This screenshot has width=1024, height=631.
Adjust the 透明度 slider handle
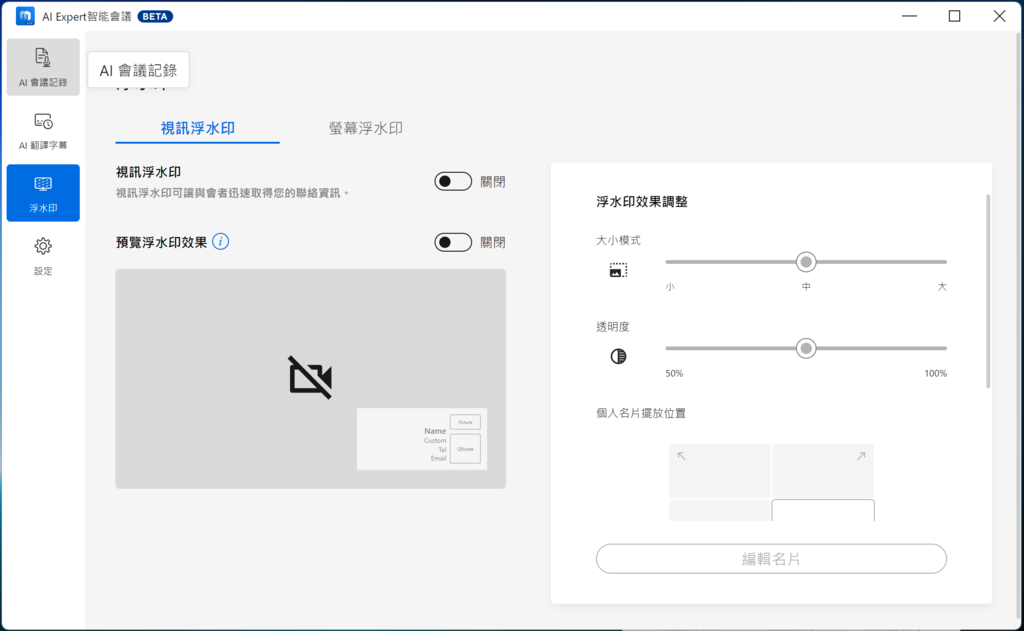click(x=806, y=348)
